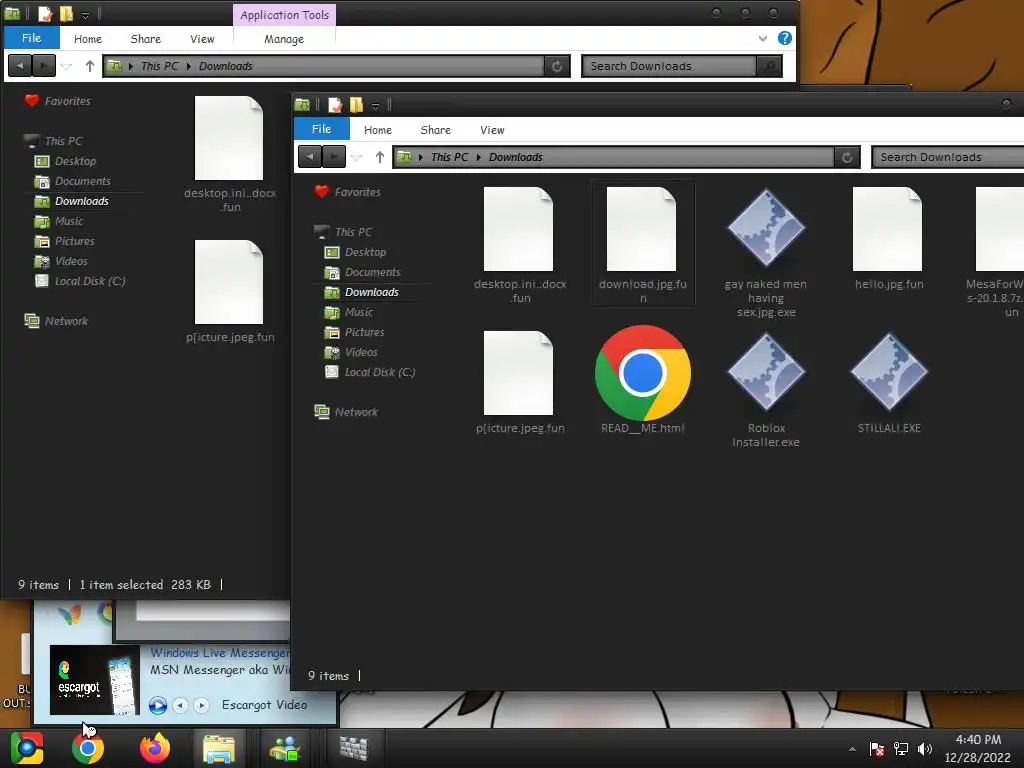
Task: Expand the ribbon chevron in back window
Action: (x=762, y=39)
